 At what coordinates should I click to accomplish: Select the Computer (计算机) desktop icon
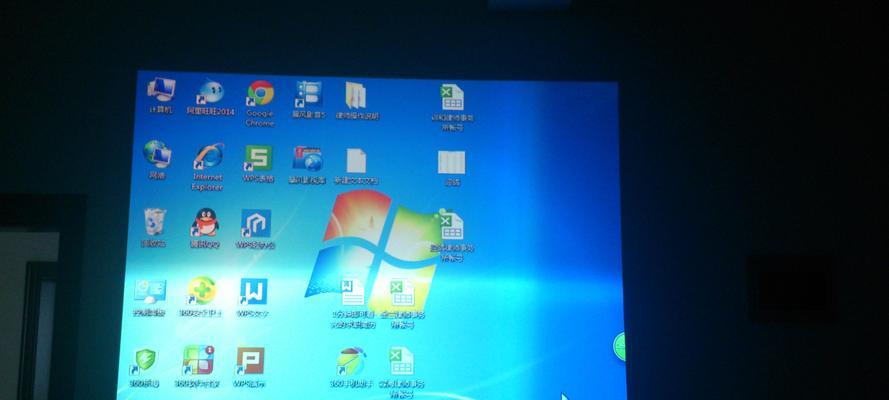[x=160, y=95]
